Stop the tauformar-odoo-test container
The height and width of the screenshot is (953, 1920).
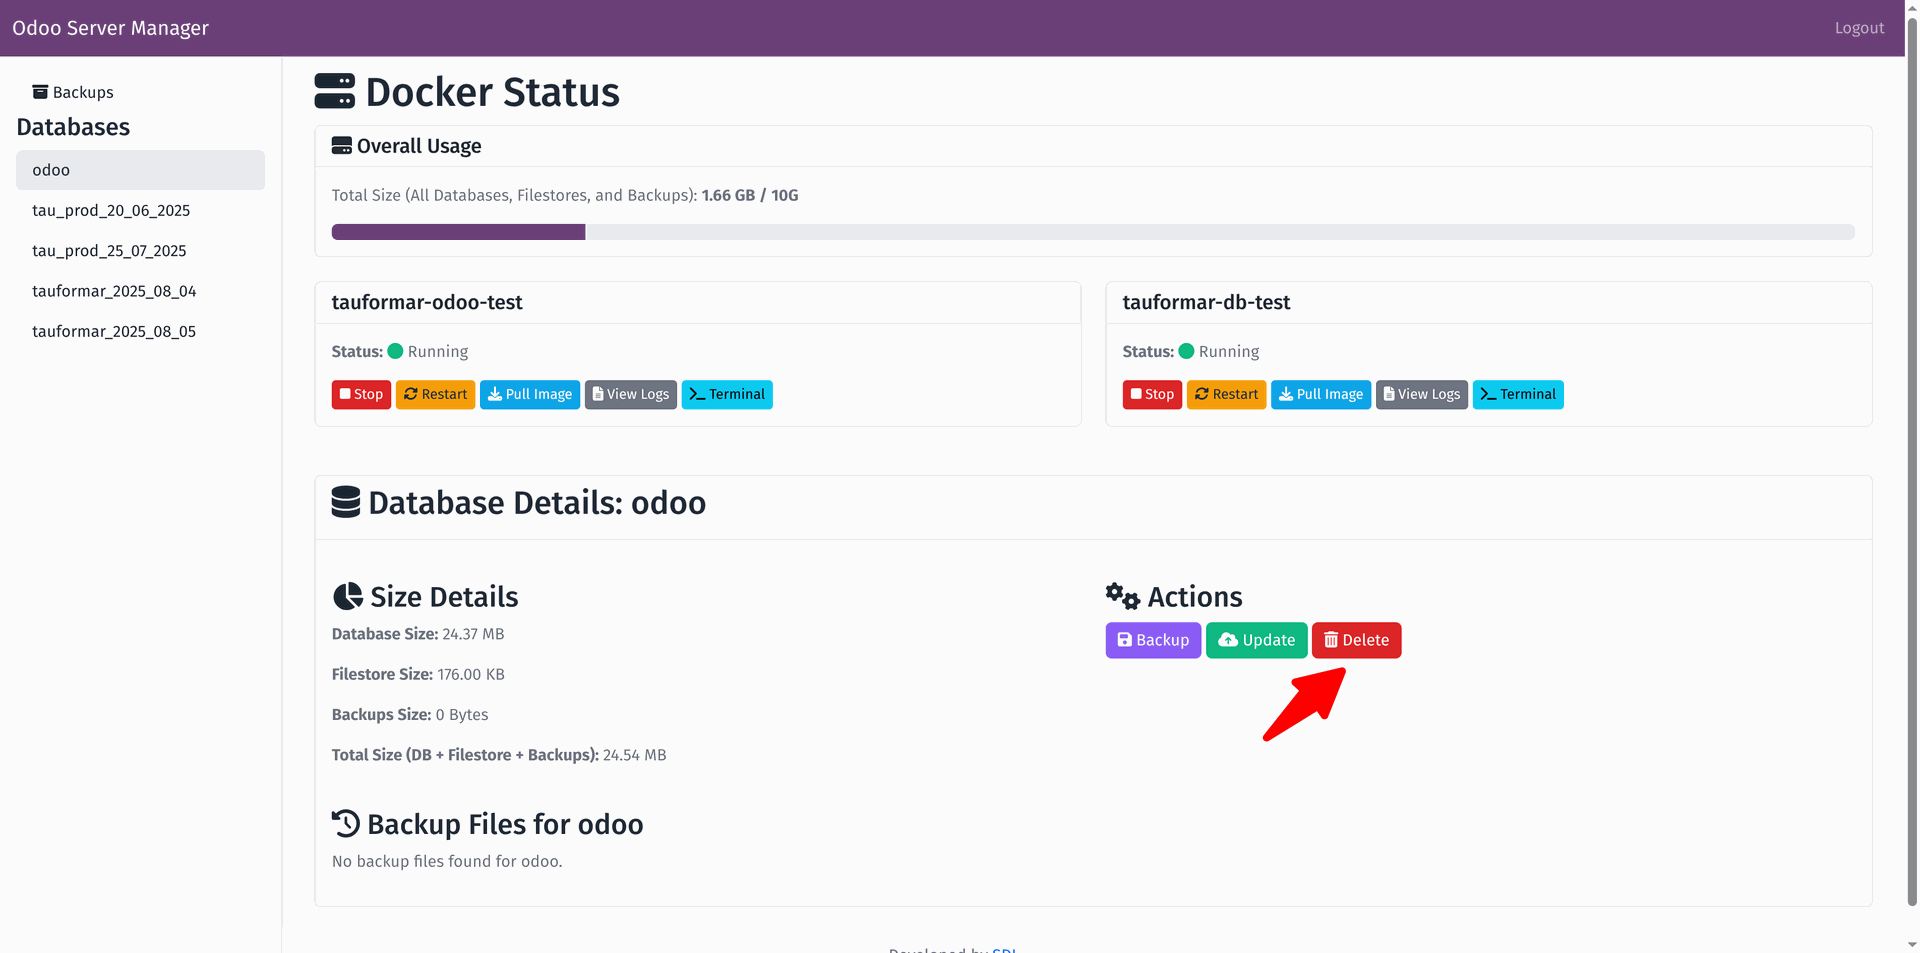[361, 394]
